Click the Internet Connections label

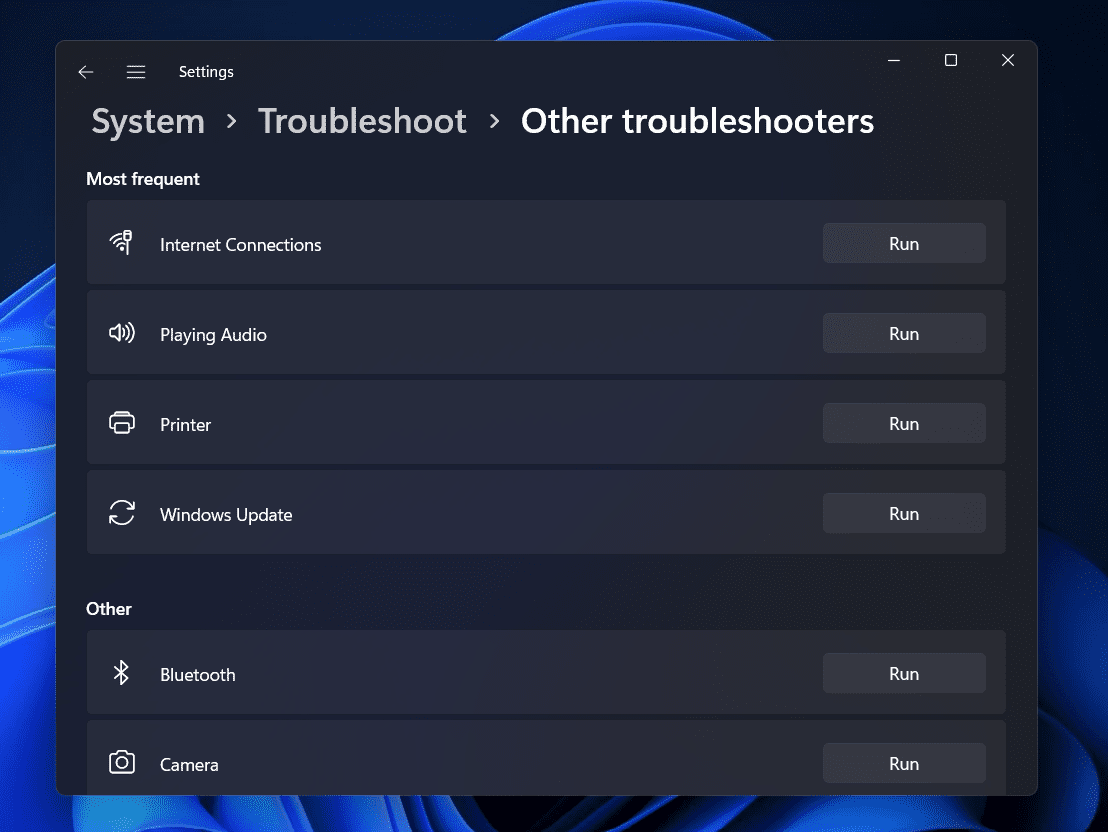(240, 245)
